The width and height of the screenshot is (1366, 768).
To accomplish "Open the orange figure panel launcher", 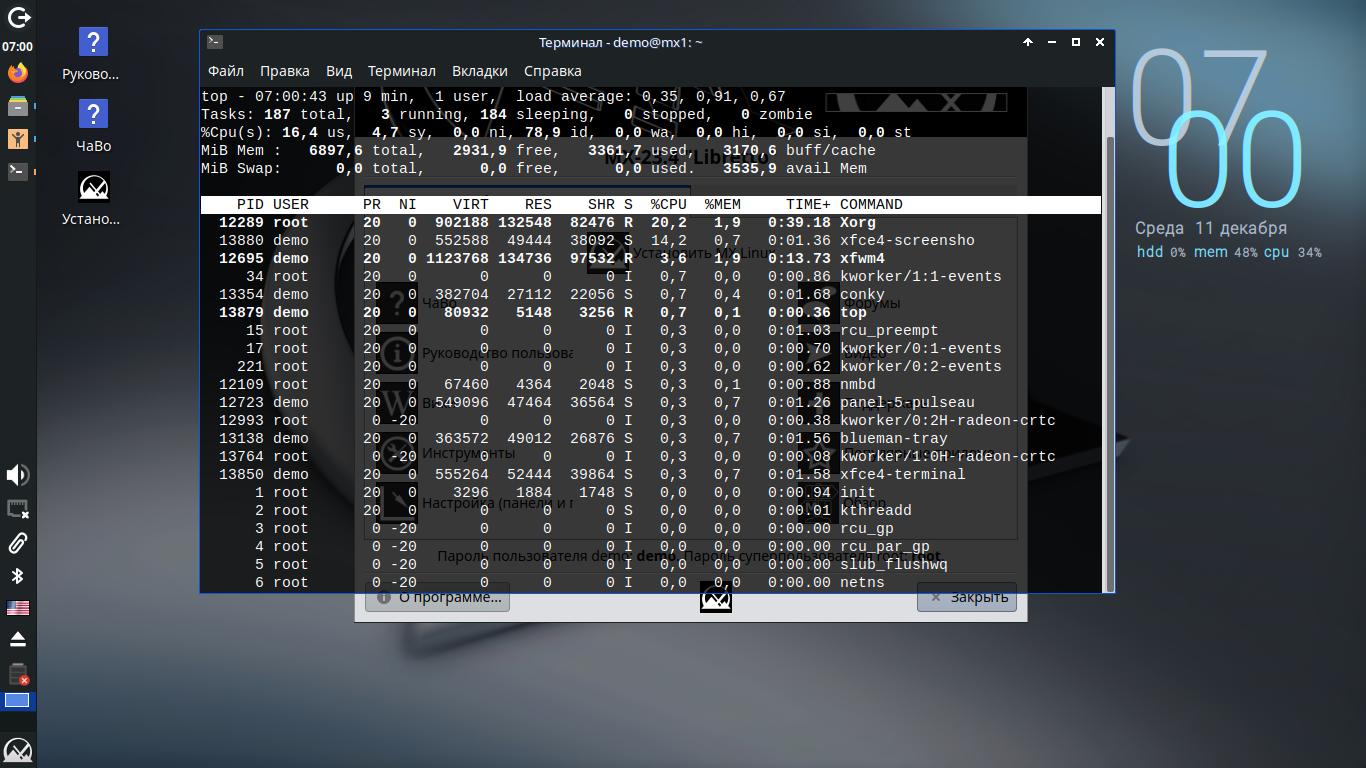I will tap(17, 138).
